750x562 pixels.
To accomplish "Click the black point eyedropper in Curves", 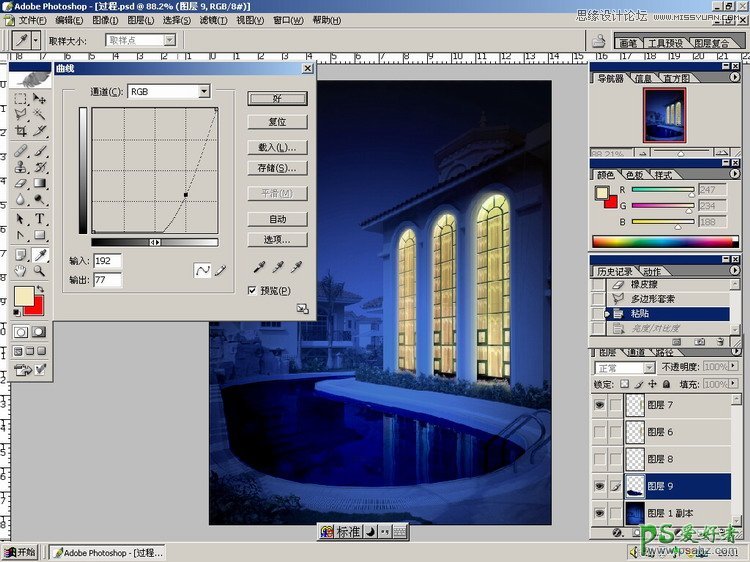I will [259, 267].
